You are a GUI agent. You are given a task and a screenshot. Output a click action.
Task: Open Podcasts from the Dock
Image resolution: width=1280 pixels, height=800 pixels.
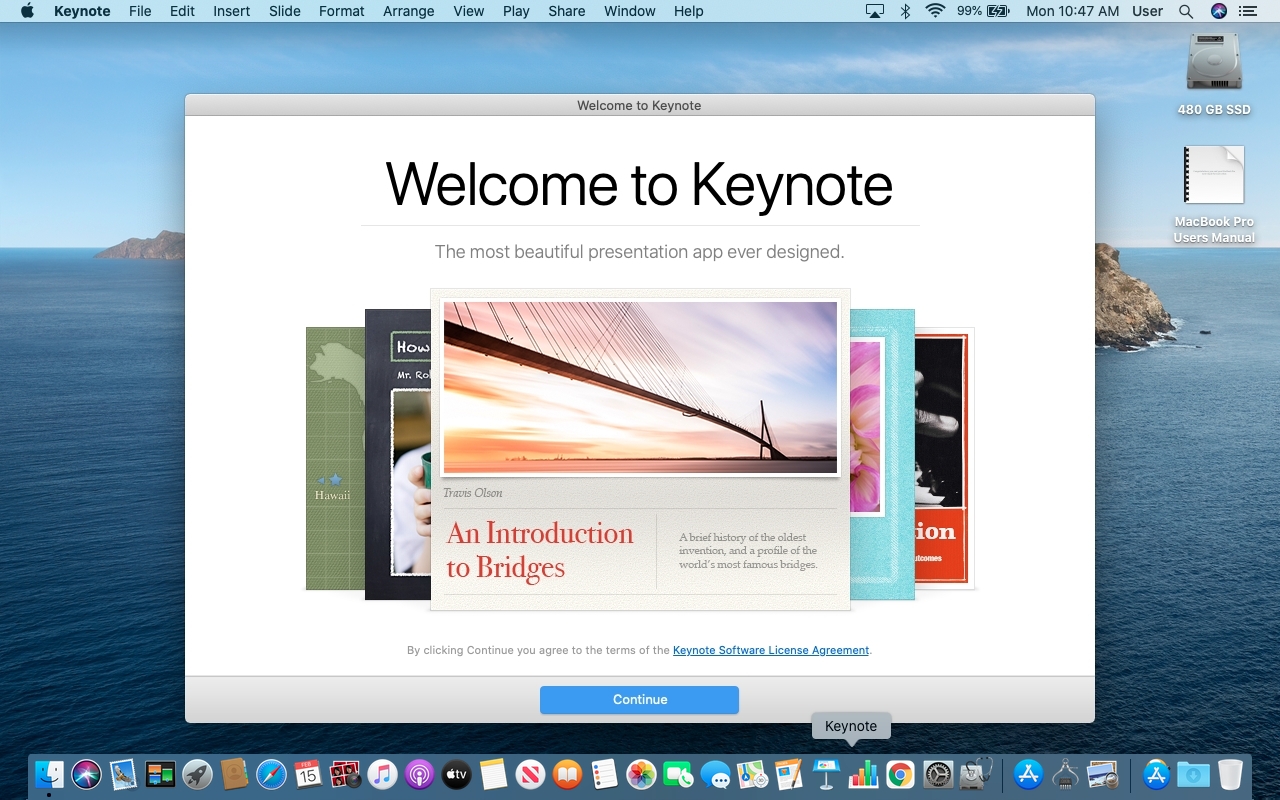click(419, 774)
